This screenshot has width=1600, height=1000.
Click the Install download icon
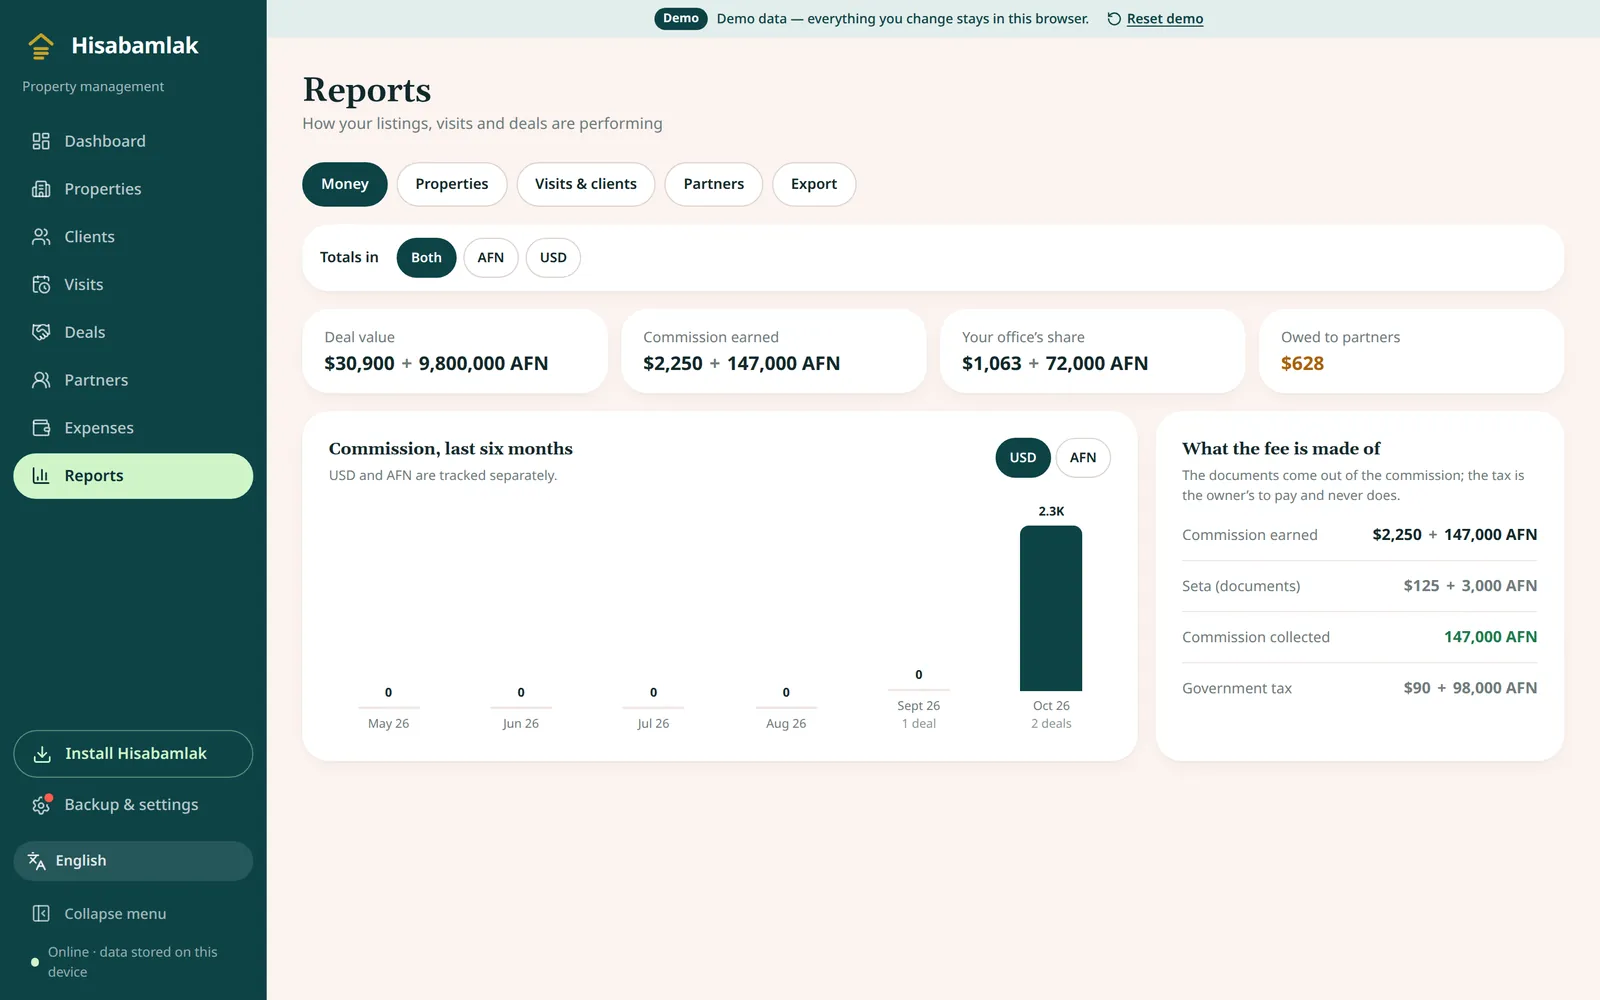tap(42, 754)
